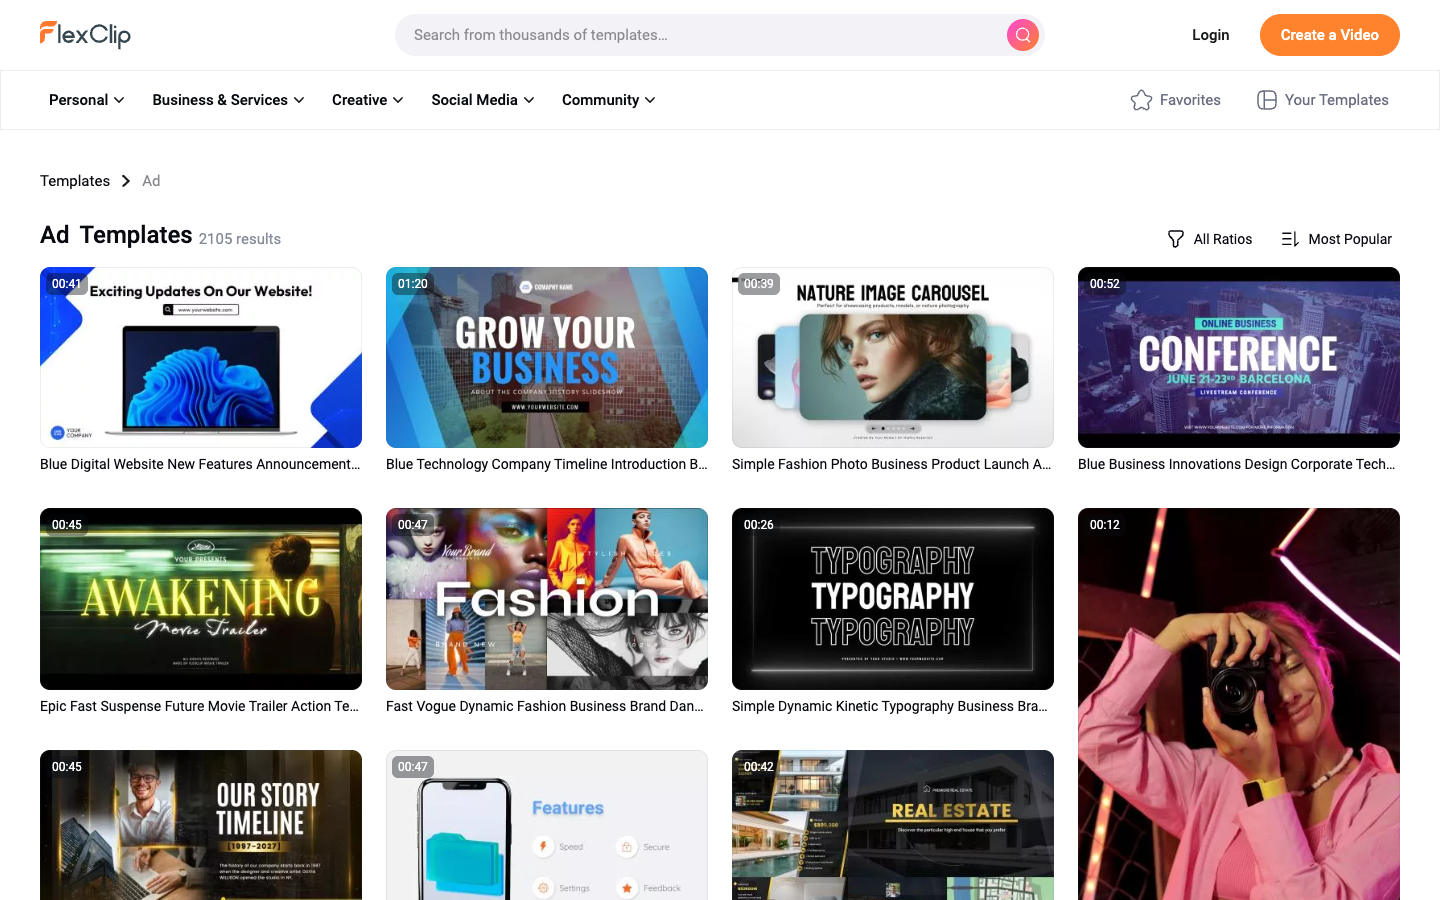This screenshot has height=900, width=1440.
Task: Click the Ad breadcrumb text
Action: point(151,181)
